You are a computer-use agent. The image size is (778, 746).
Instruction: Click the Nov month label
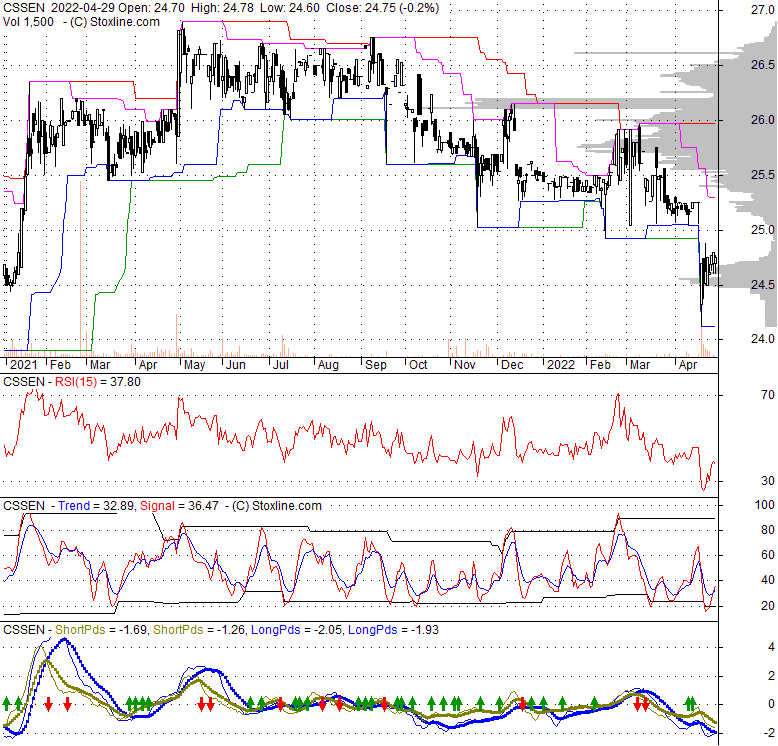464,365
